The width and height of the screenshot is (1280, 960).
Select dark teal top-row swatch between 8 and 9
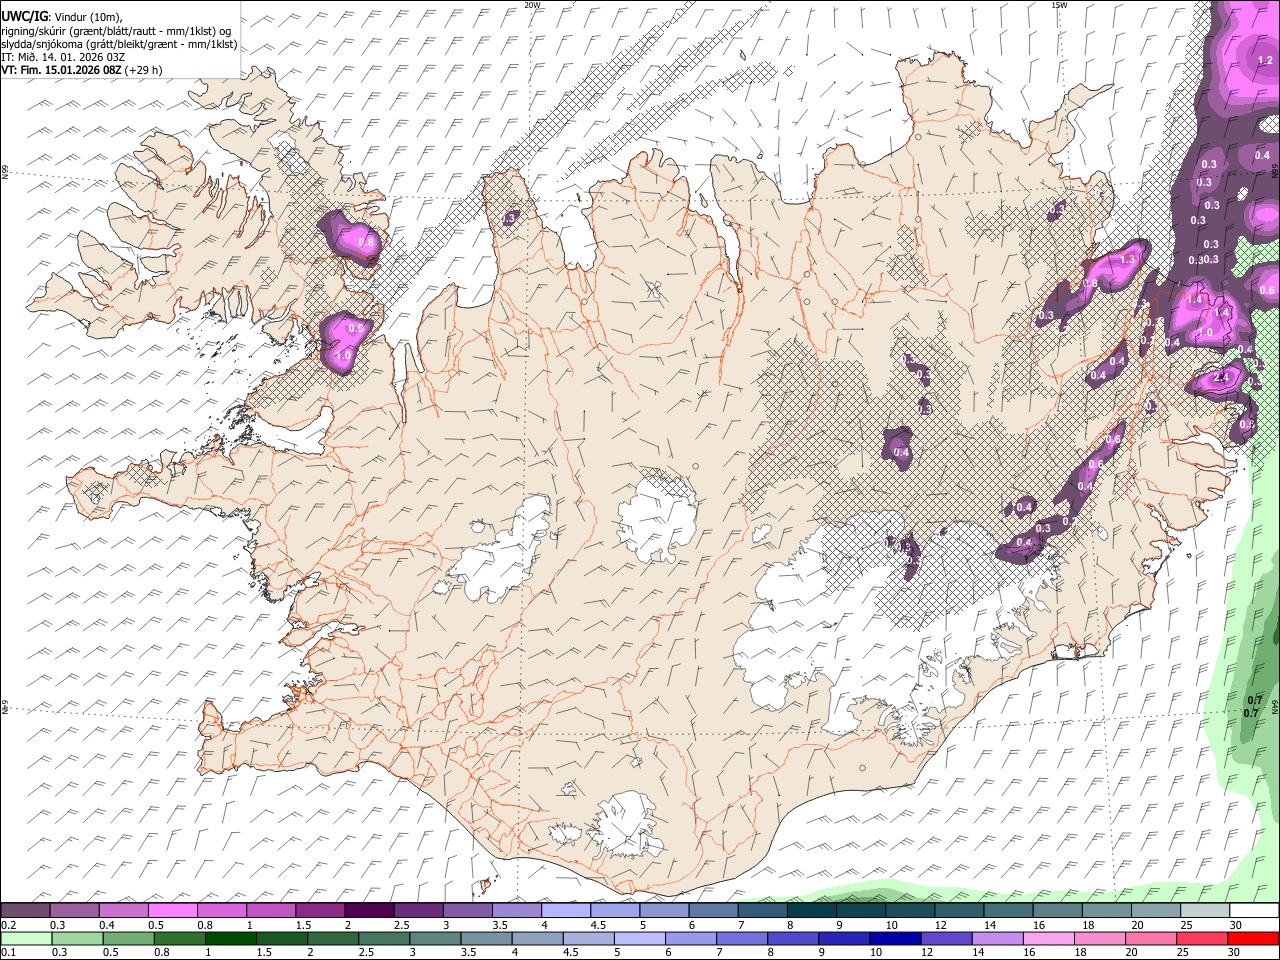[811, 910]
